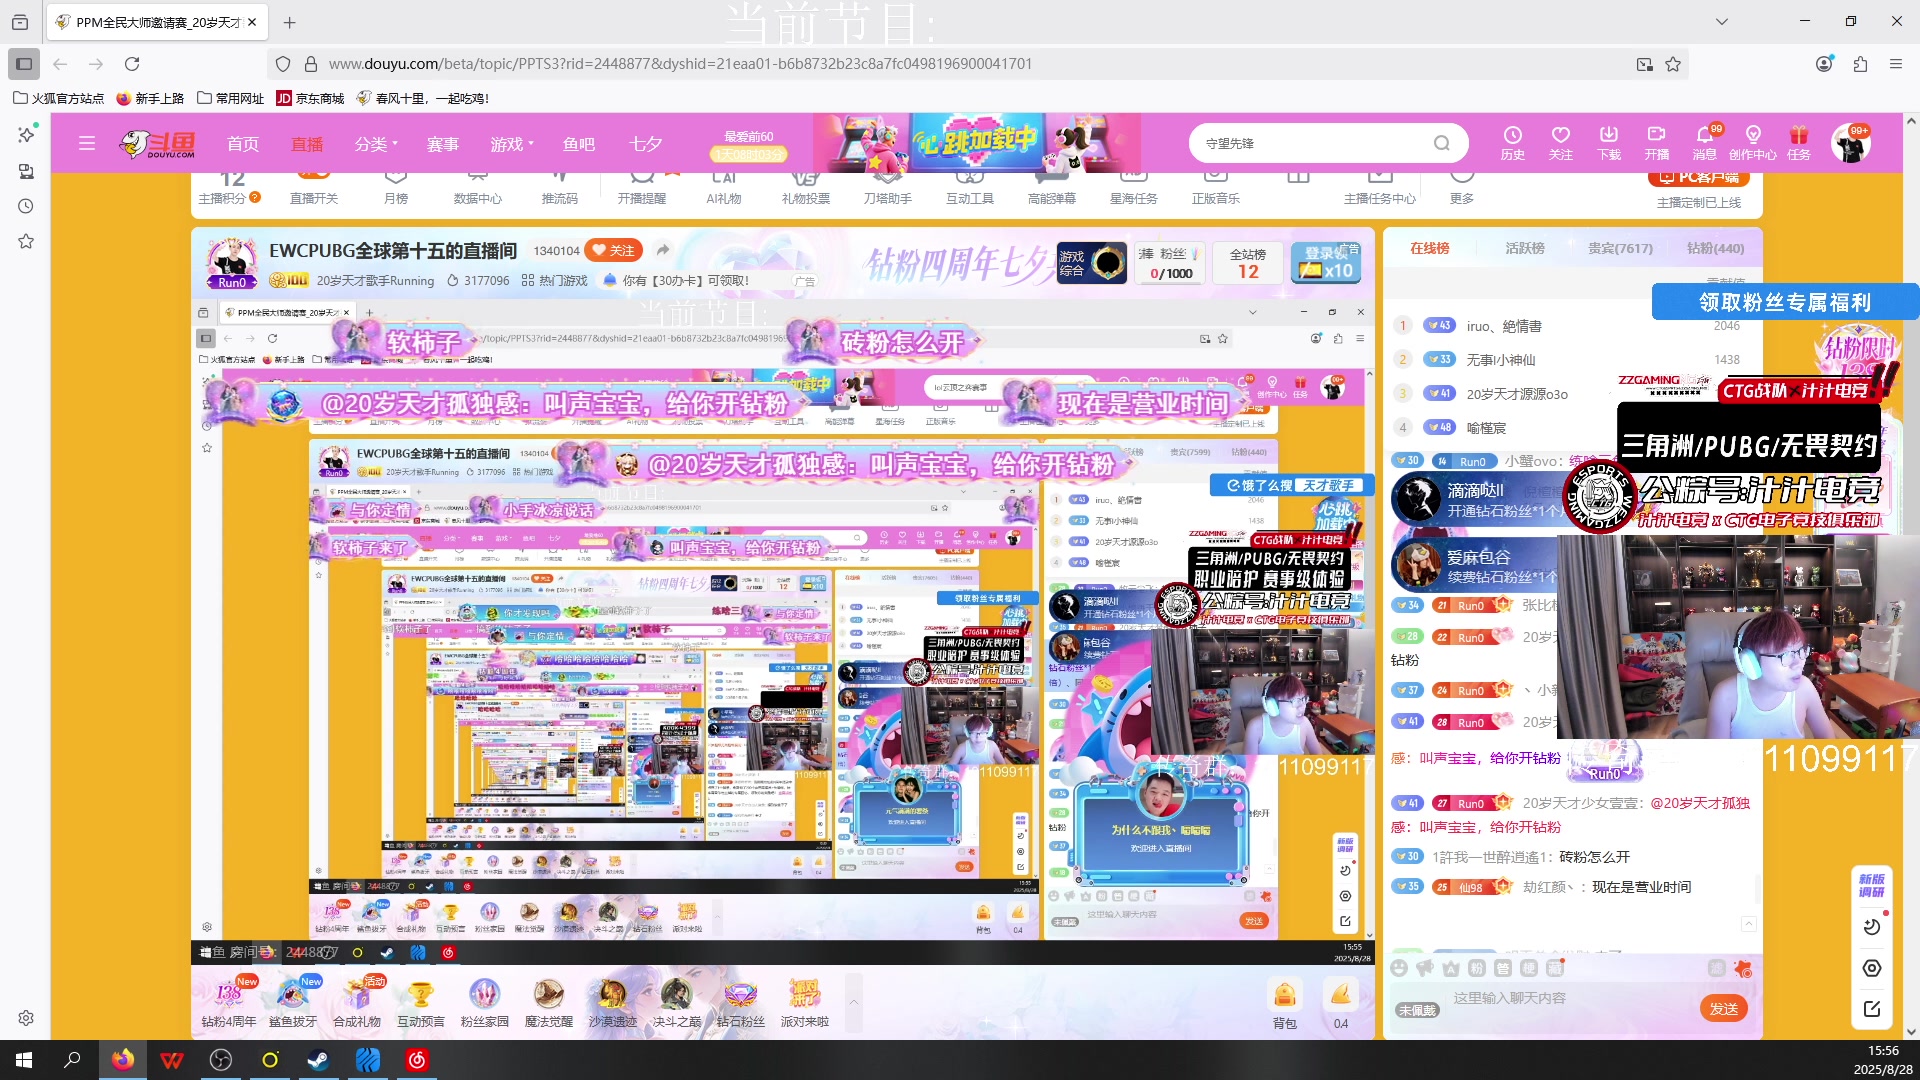Image resolution: width=1920 pixels, height=1080 pixels.
Task: Open the 火狐官方站点 bookmark
Action: 58,98
